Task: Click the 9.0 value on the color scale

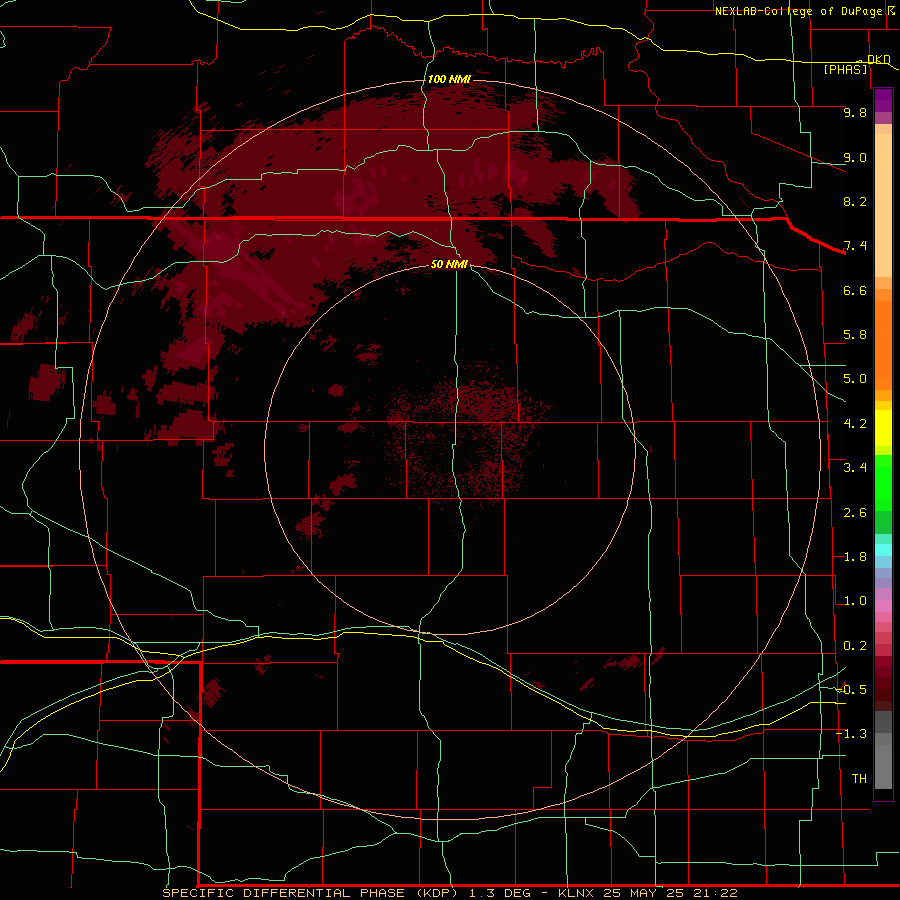Action: (855, 157)
